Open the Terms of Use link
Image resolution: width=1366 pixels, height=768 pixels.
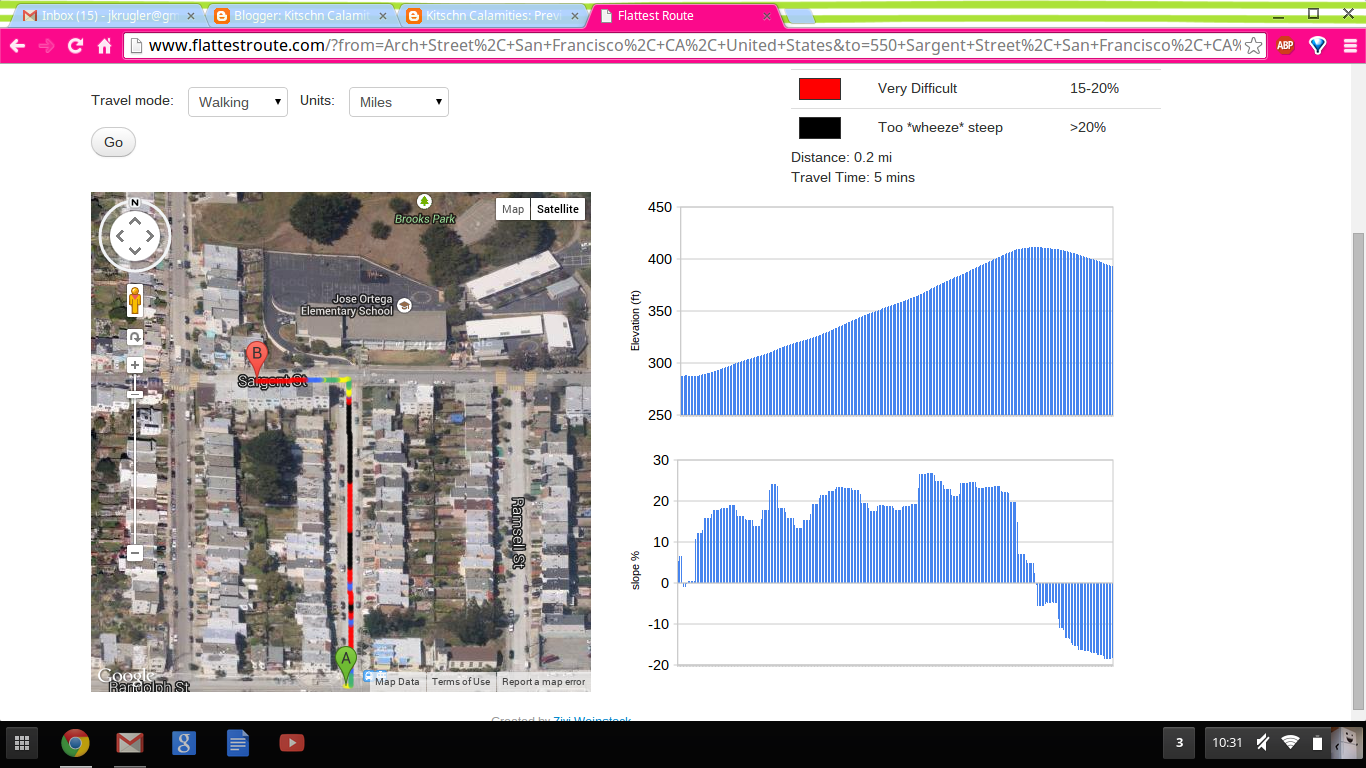tap(461, 682)
